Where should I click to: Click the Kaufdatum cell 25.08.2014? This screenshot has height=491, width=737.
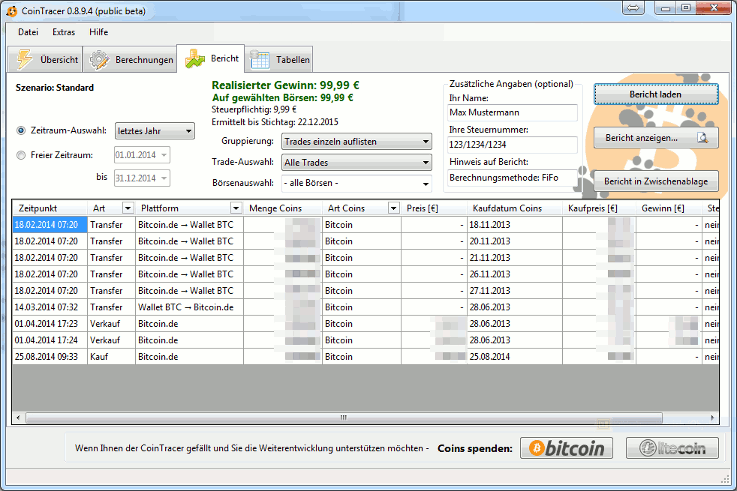point(515,357)
